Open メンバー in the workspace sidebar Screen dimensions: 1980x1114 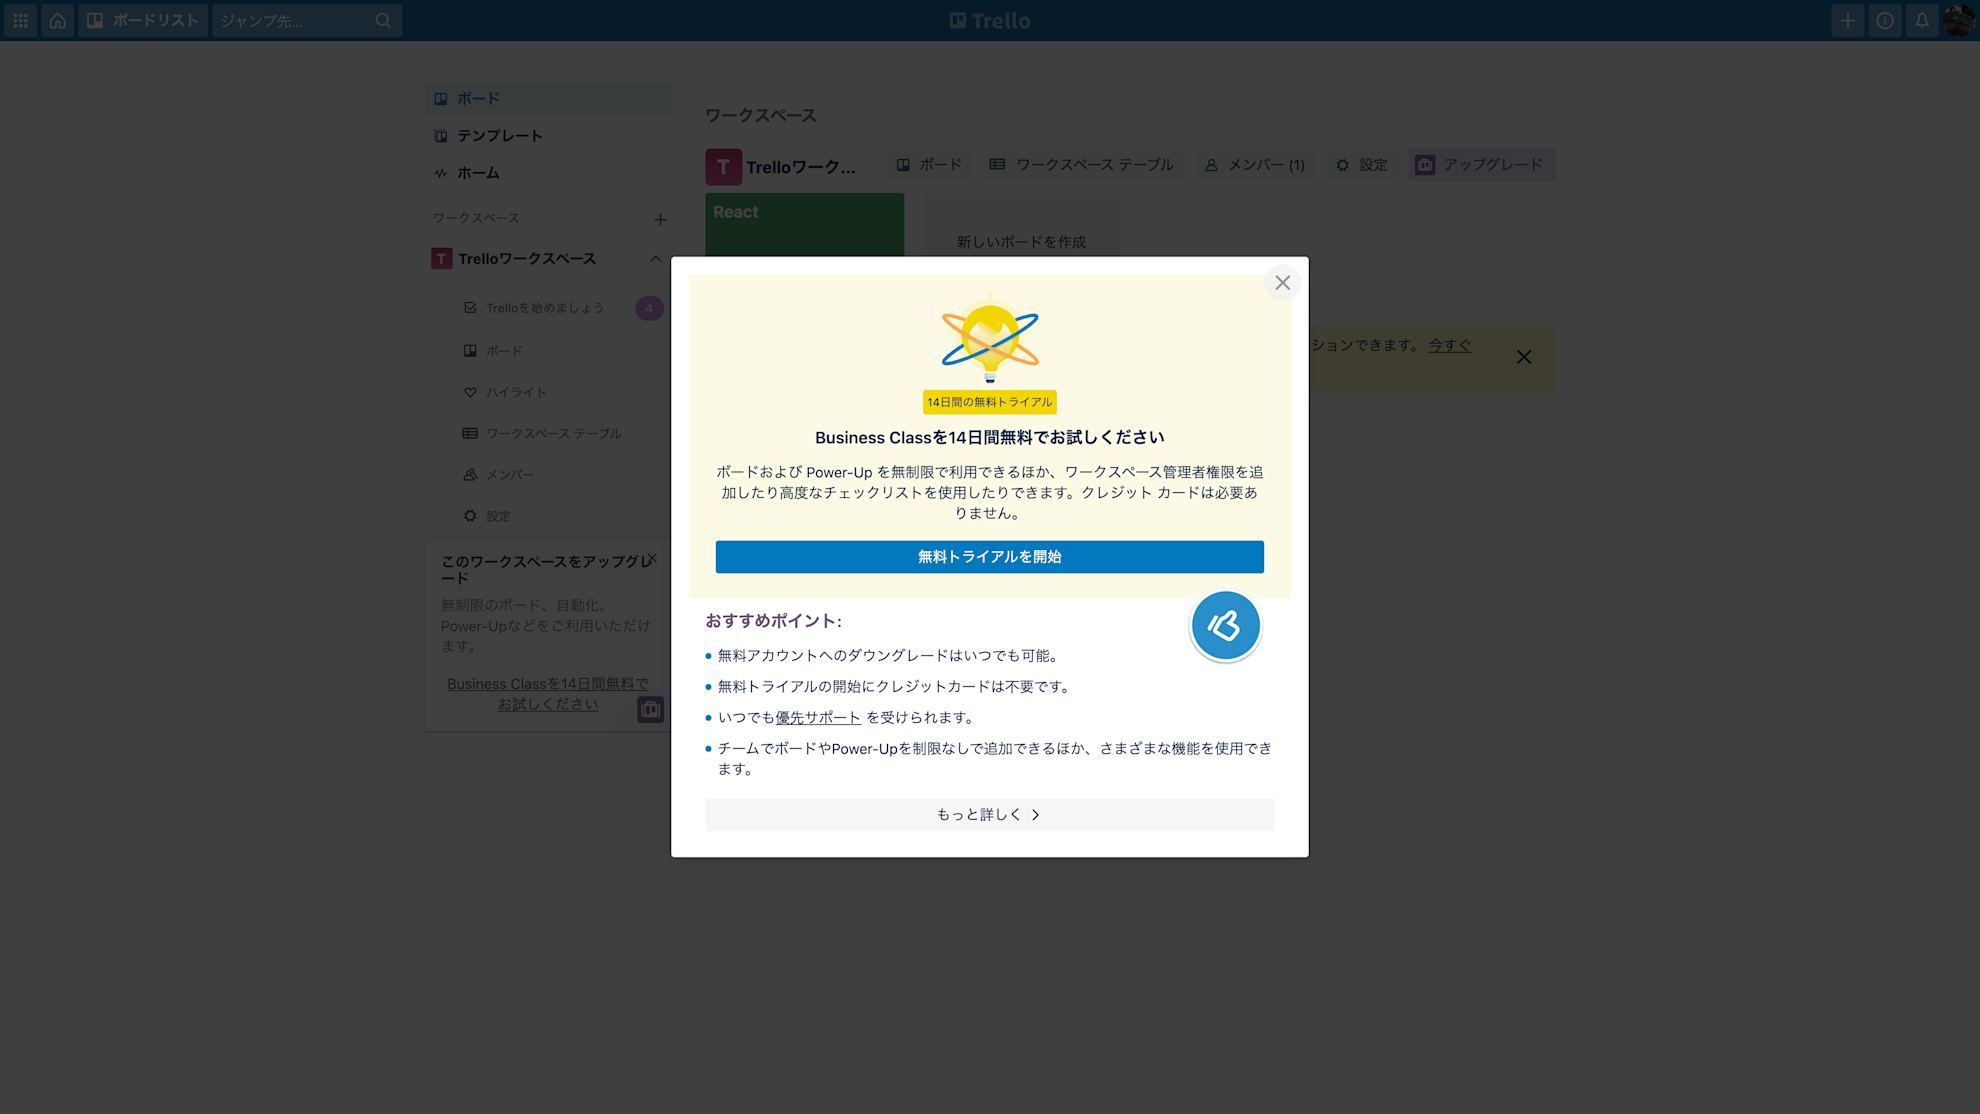coord(510,475)
